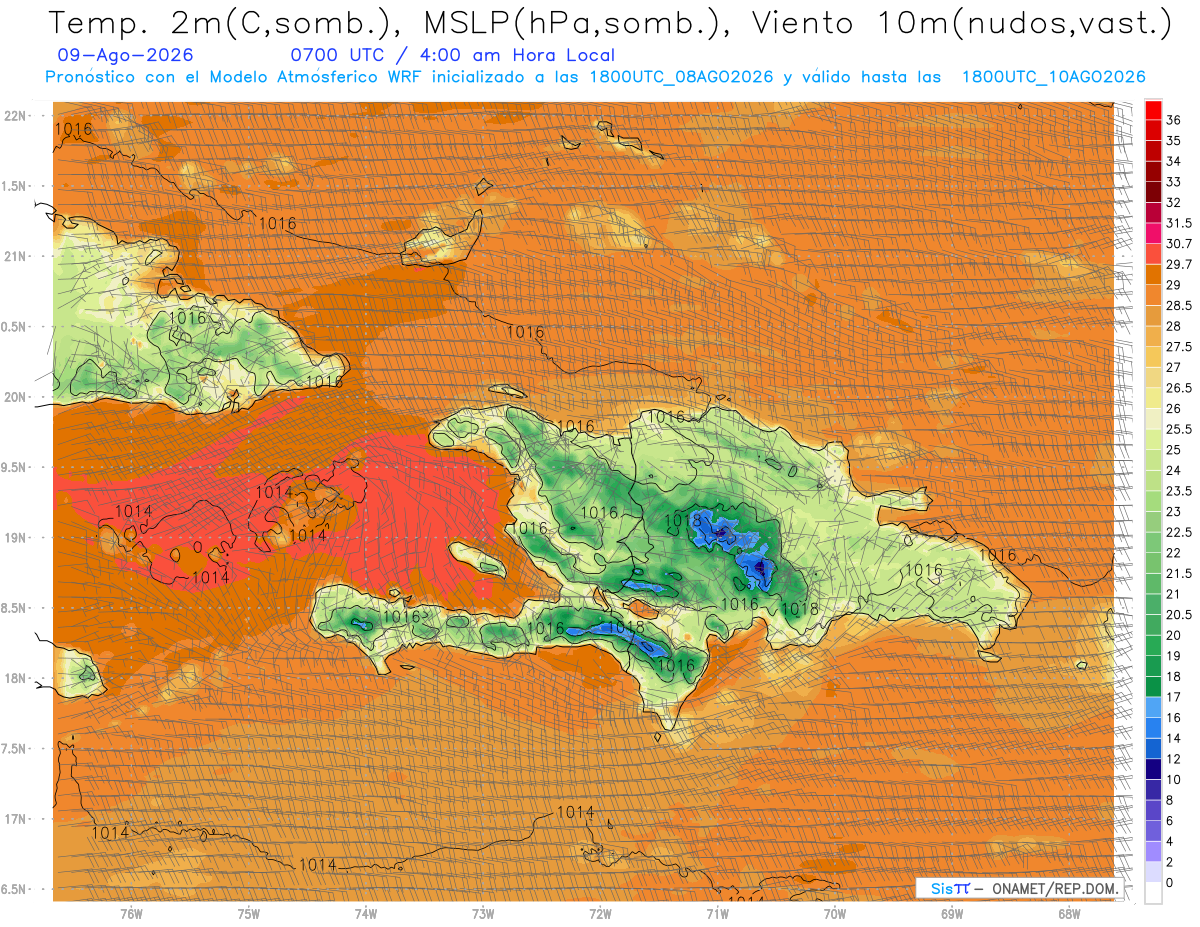Viewport: 1200px width, 927px height.
Task: Click the 21.5 value on the color scale
Action: click(1179, 573)
